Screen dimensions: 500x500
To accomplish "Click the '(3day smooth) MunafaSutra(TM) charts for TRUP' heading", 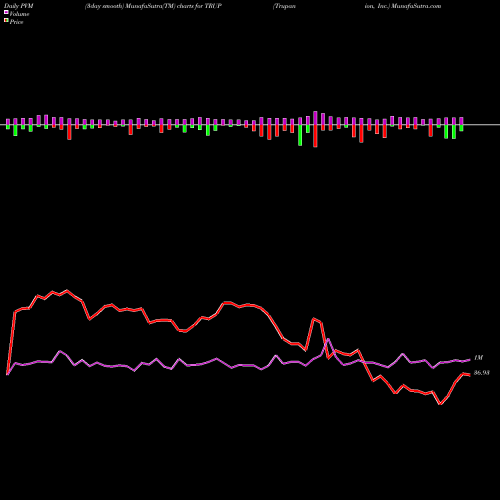I will [x=153, y=6].
